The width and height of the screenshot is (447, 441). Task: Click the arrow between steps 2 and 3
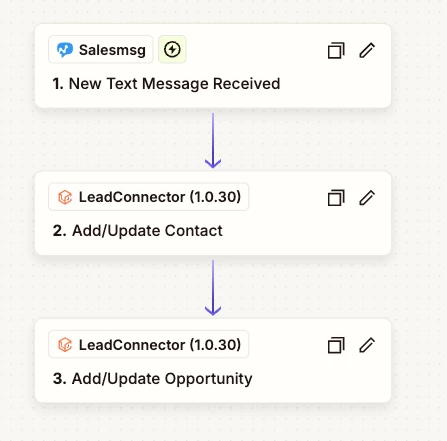tap(213, 288)
